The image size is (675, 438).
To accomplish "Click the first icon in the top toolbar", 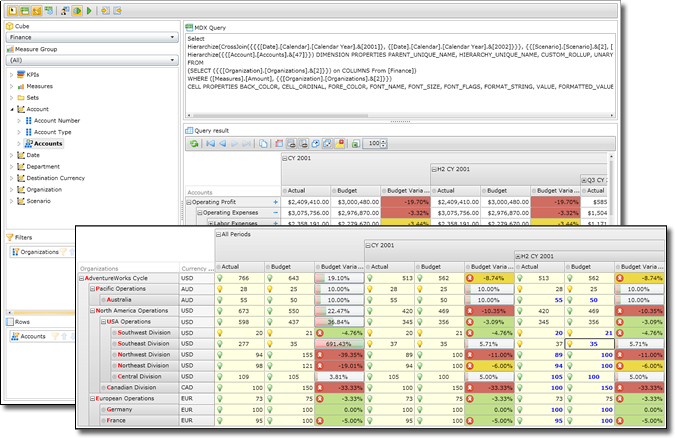I will pos(11,10).
